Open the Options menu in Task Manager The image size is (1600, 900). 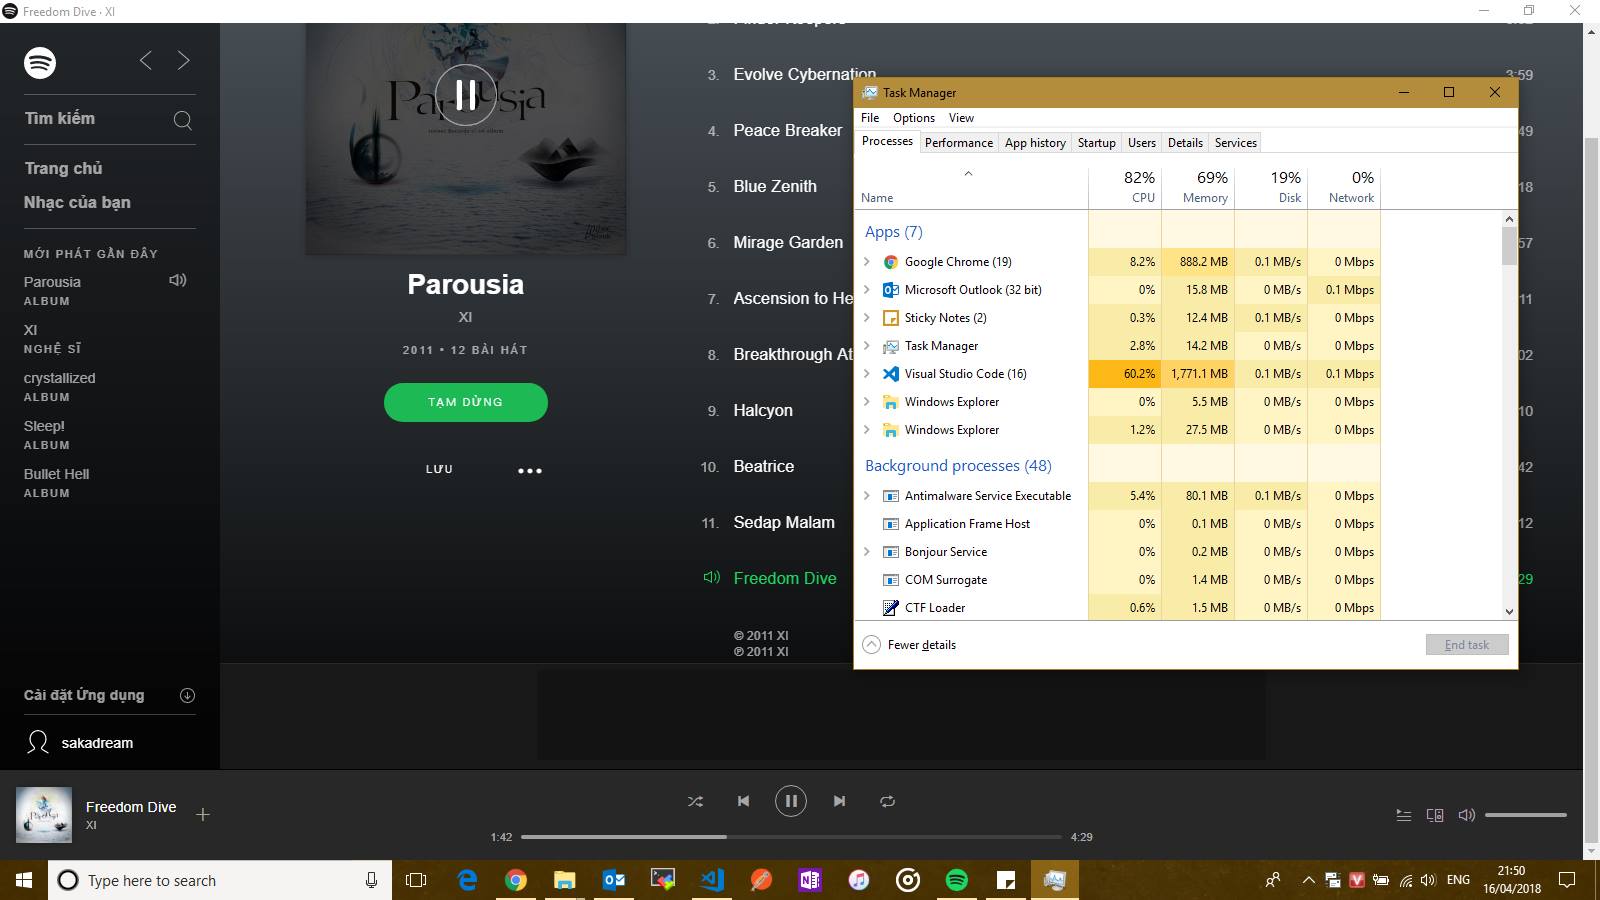point(914,118)
